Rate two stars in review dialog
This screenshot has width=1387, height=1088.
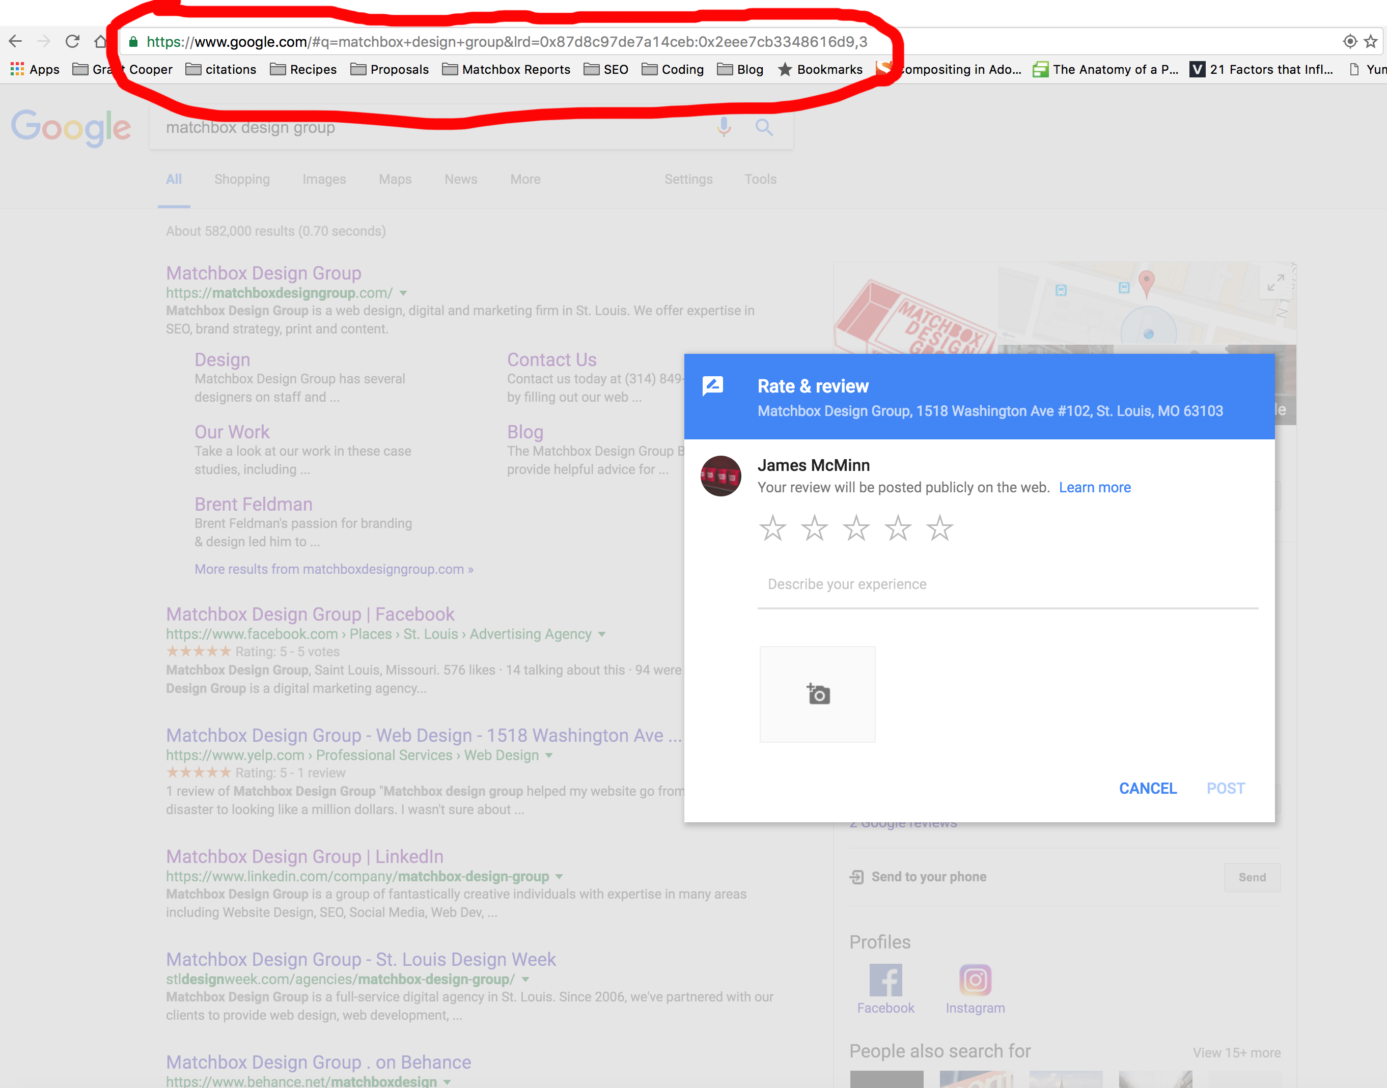[x=815, y=528]
